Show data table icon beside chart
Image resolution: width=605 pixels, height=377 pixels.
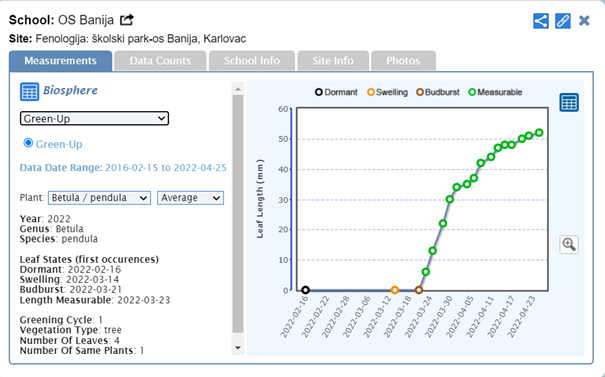pyautogui.click(x=569, y=103)
